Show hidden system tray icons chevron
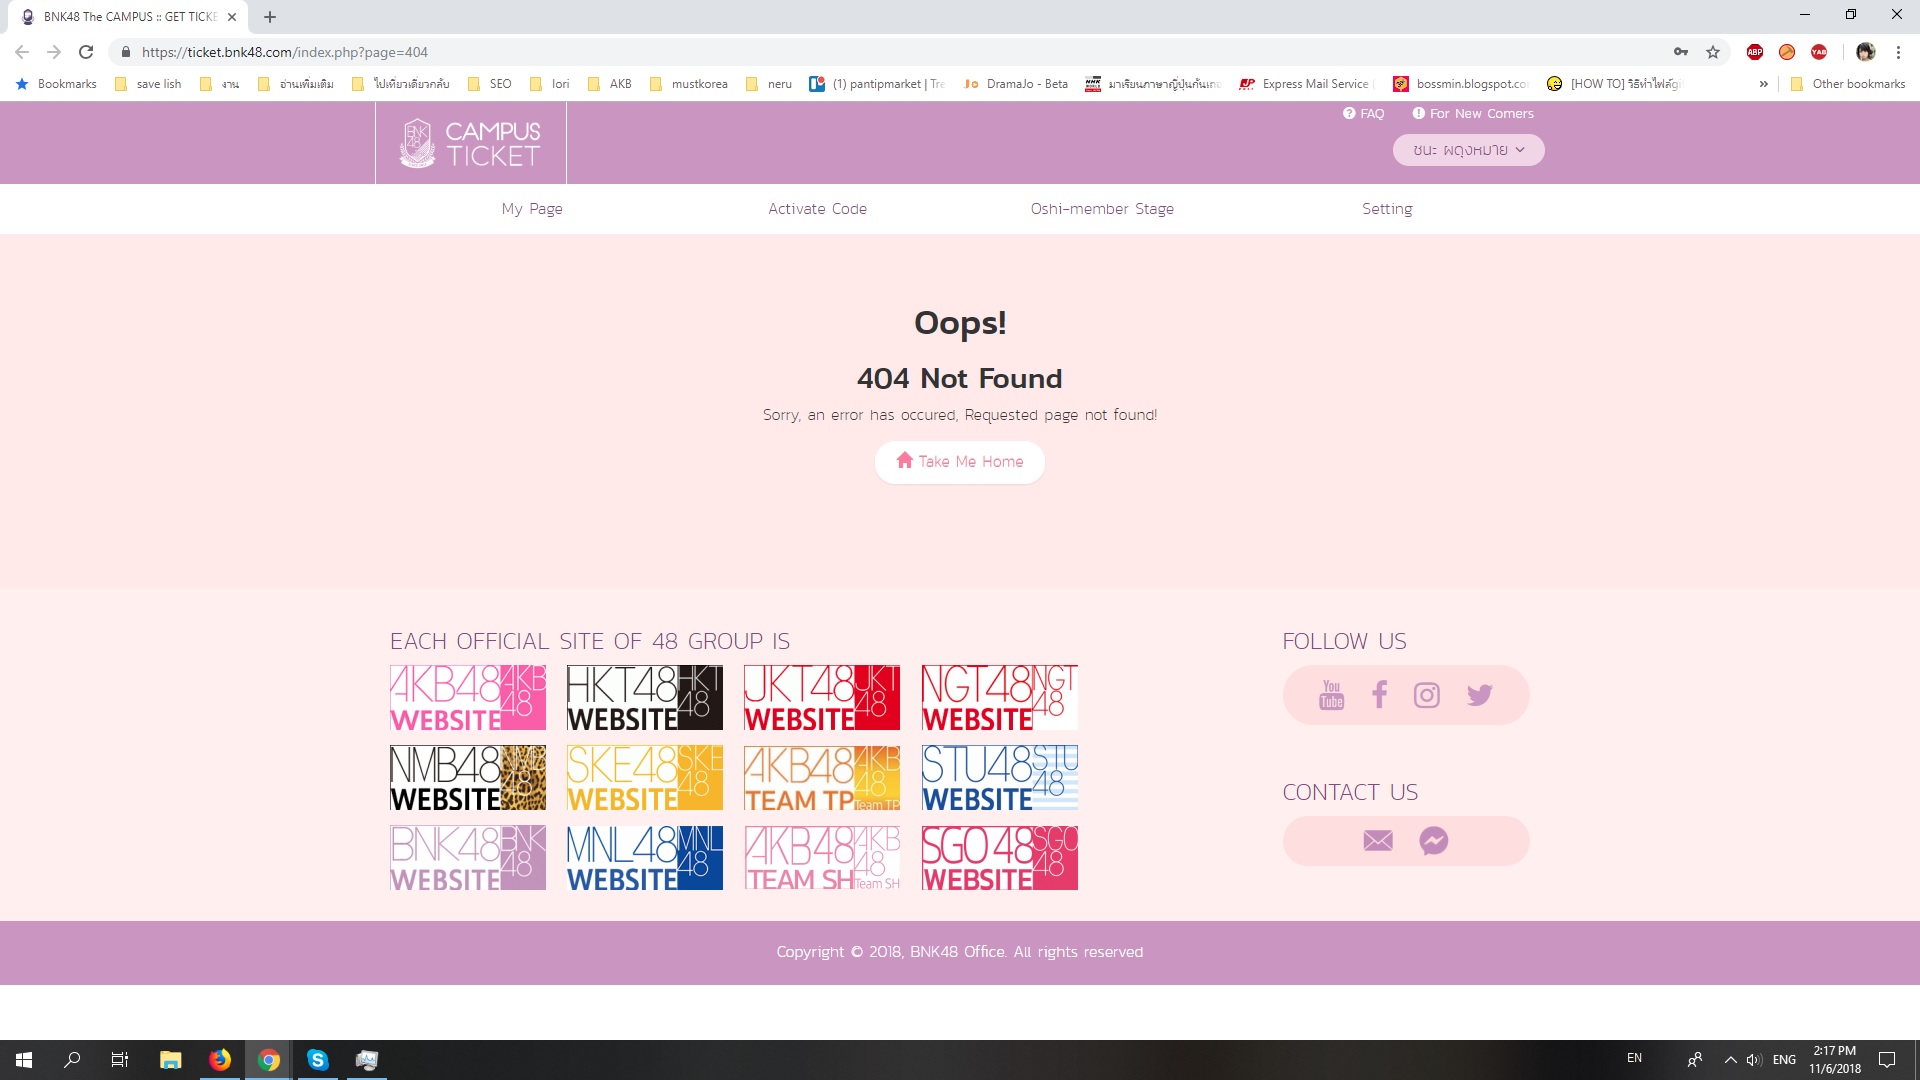The image size is (1920, 1080). pyautogui.click(x=1731, y=1060)
